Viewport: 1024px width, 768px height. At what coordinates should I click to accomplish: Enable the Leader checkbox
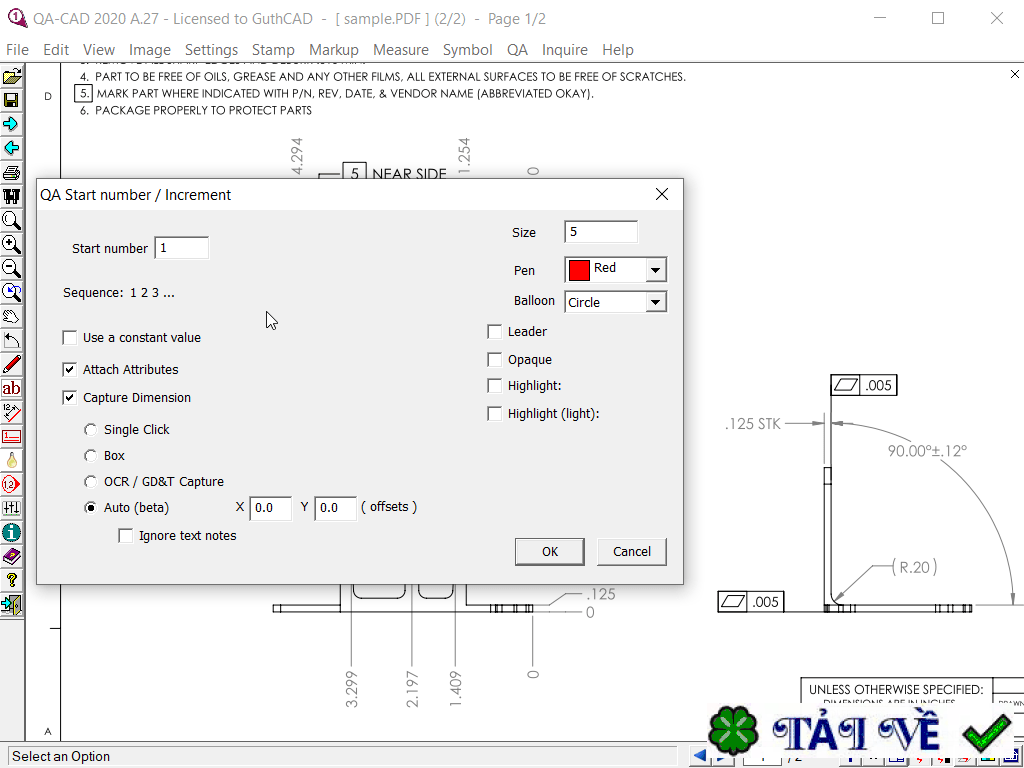point(494,331)
